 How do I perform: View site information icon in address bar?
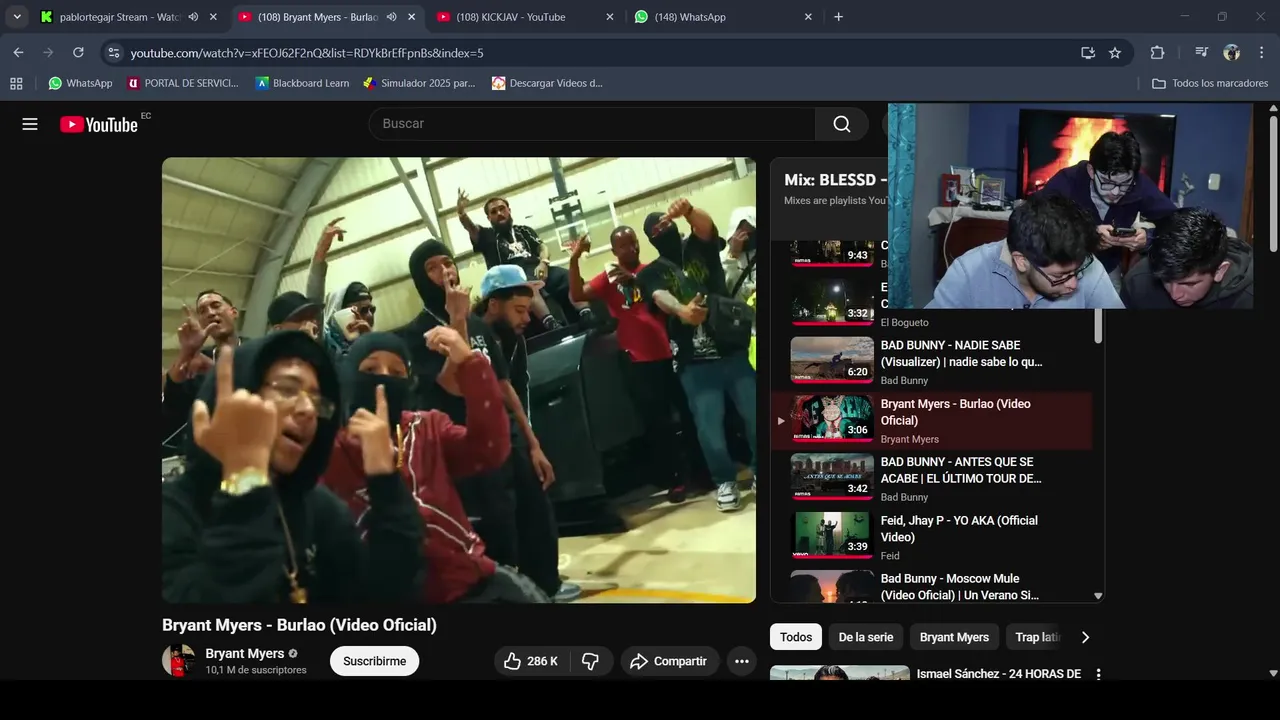(114, 52)
